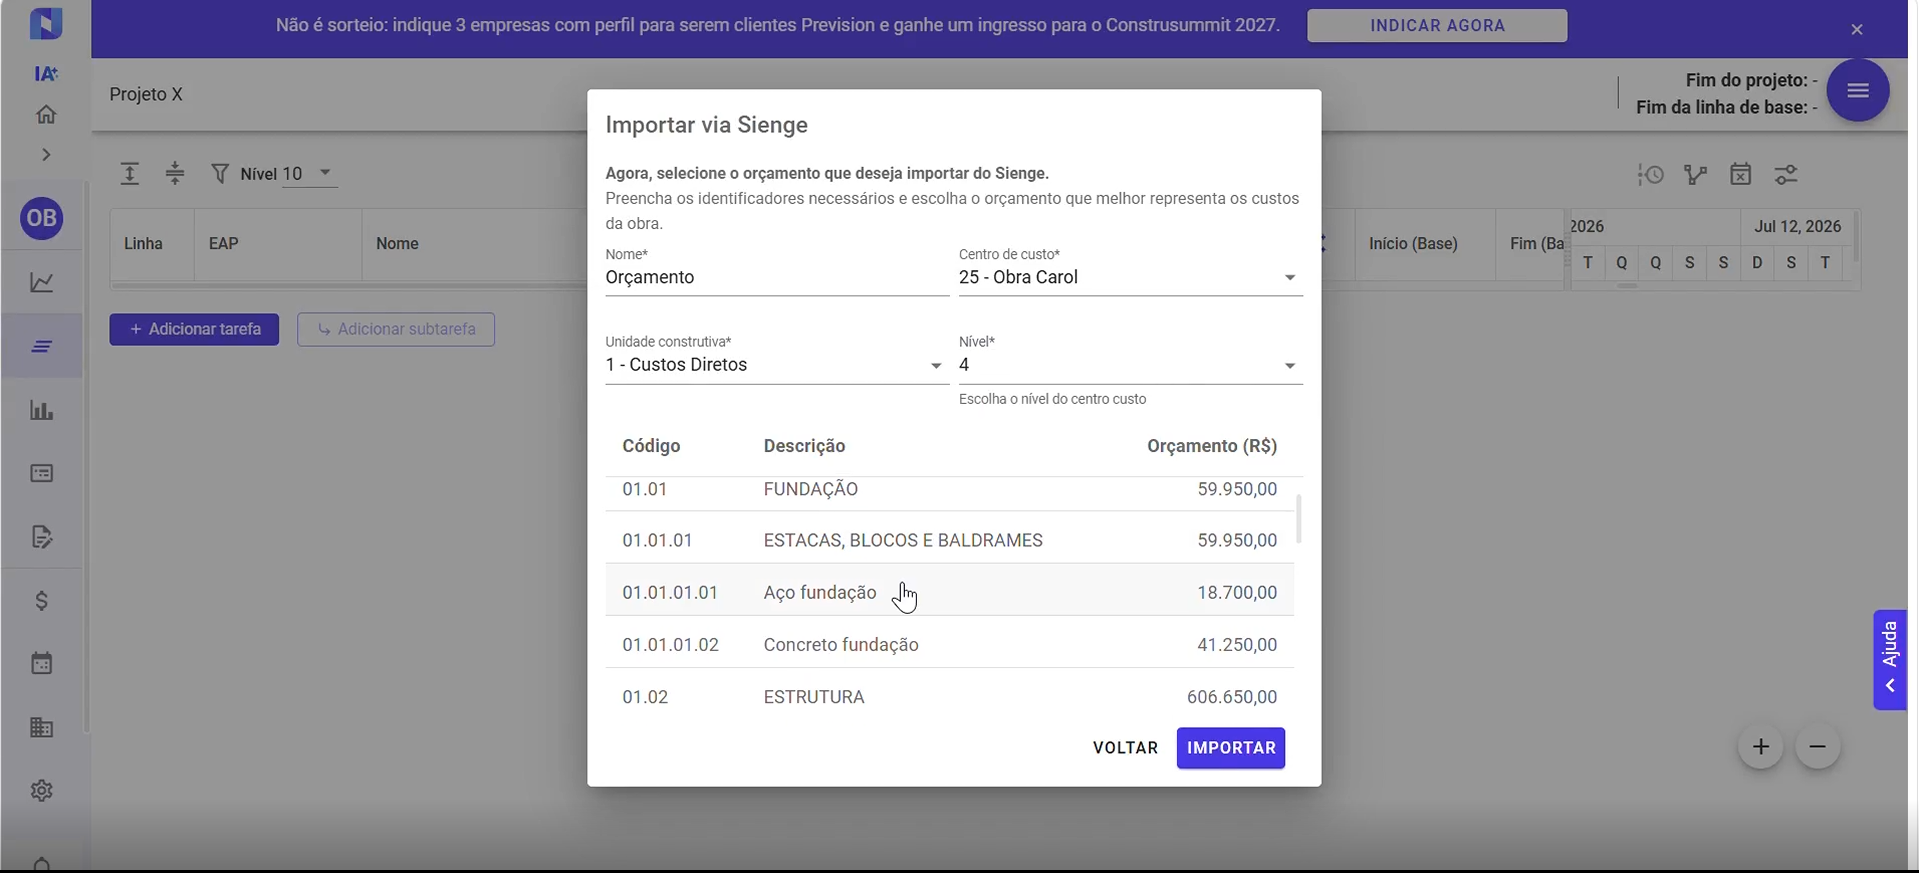The height and width of the screenshot is (873, 1919).
Task: Click the calendar with X icon
Action: click(1741, 175)
